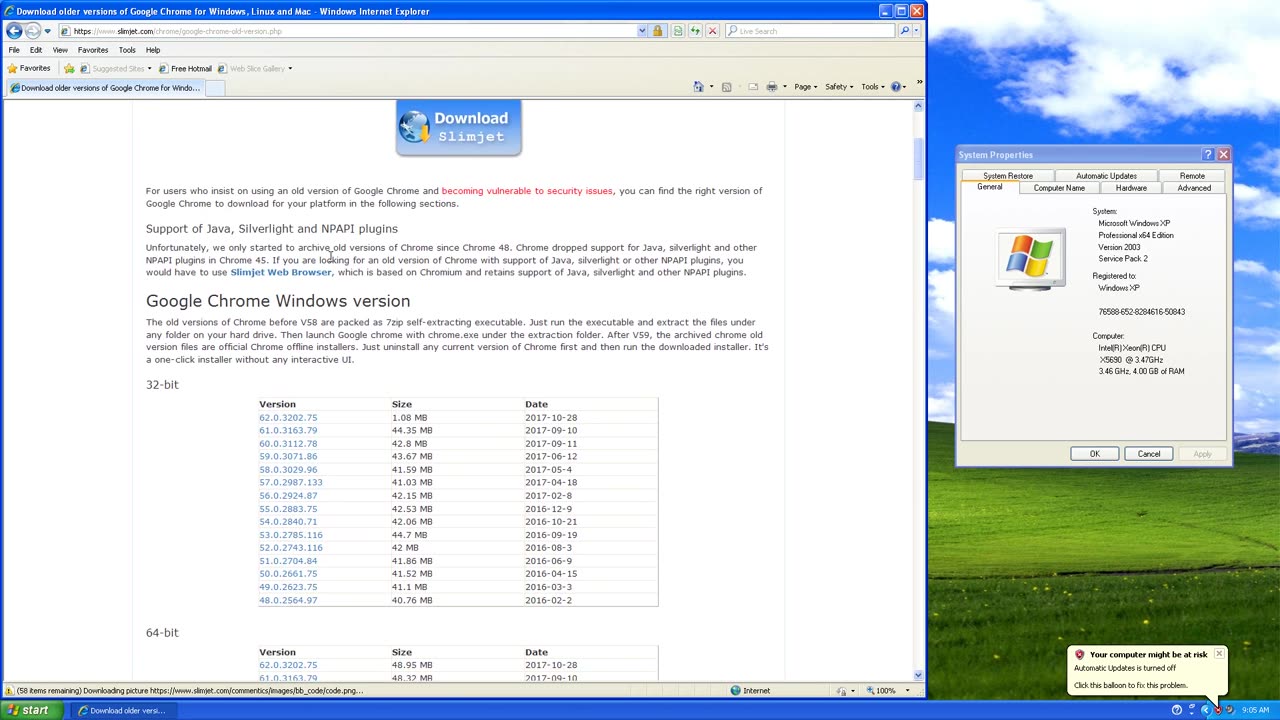Click the Download Slimjet button
This screenshot has height=720, width=1280.
[x=459, y=128]
